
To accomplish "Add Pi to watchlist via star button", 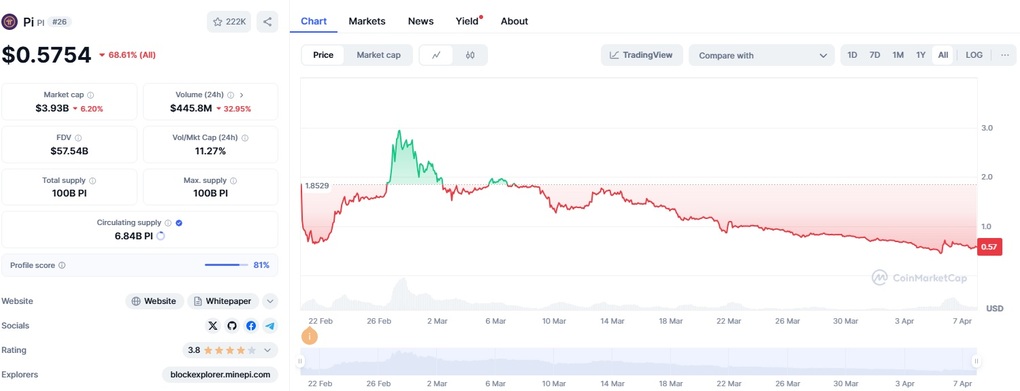I will point(229,21).
